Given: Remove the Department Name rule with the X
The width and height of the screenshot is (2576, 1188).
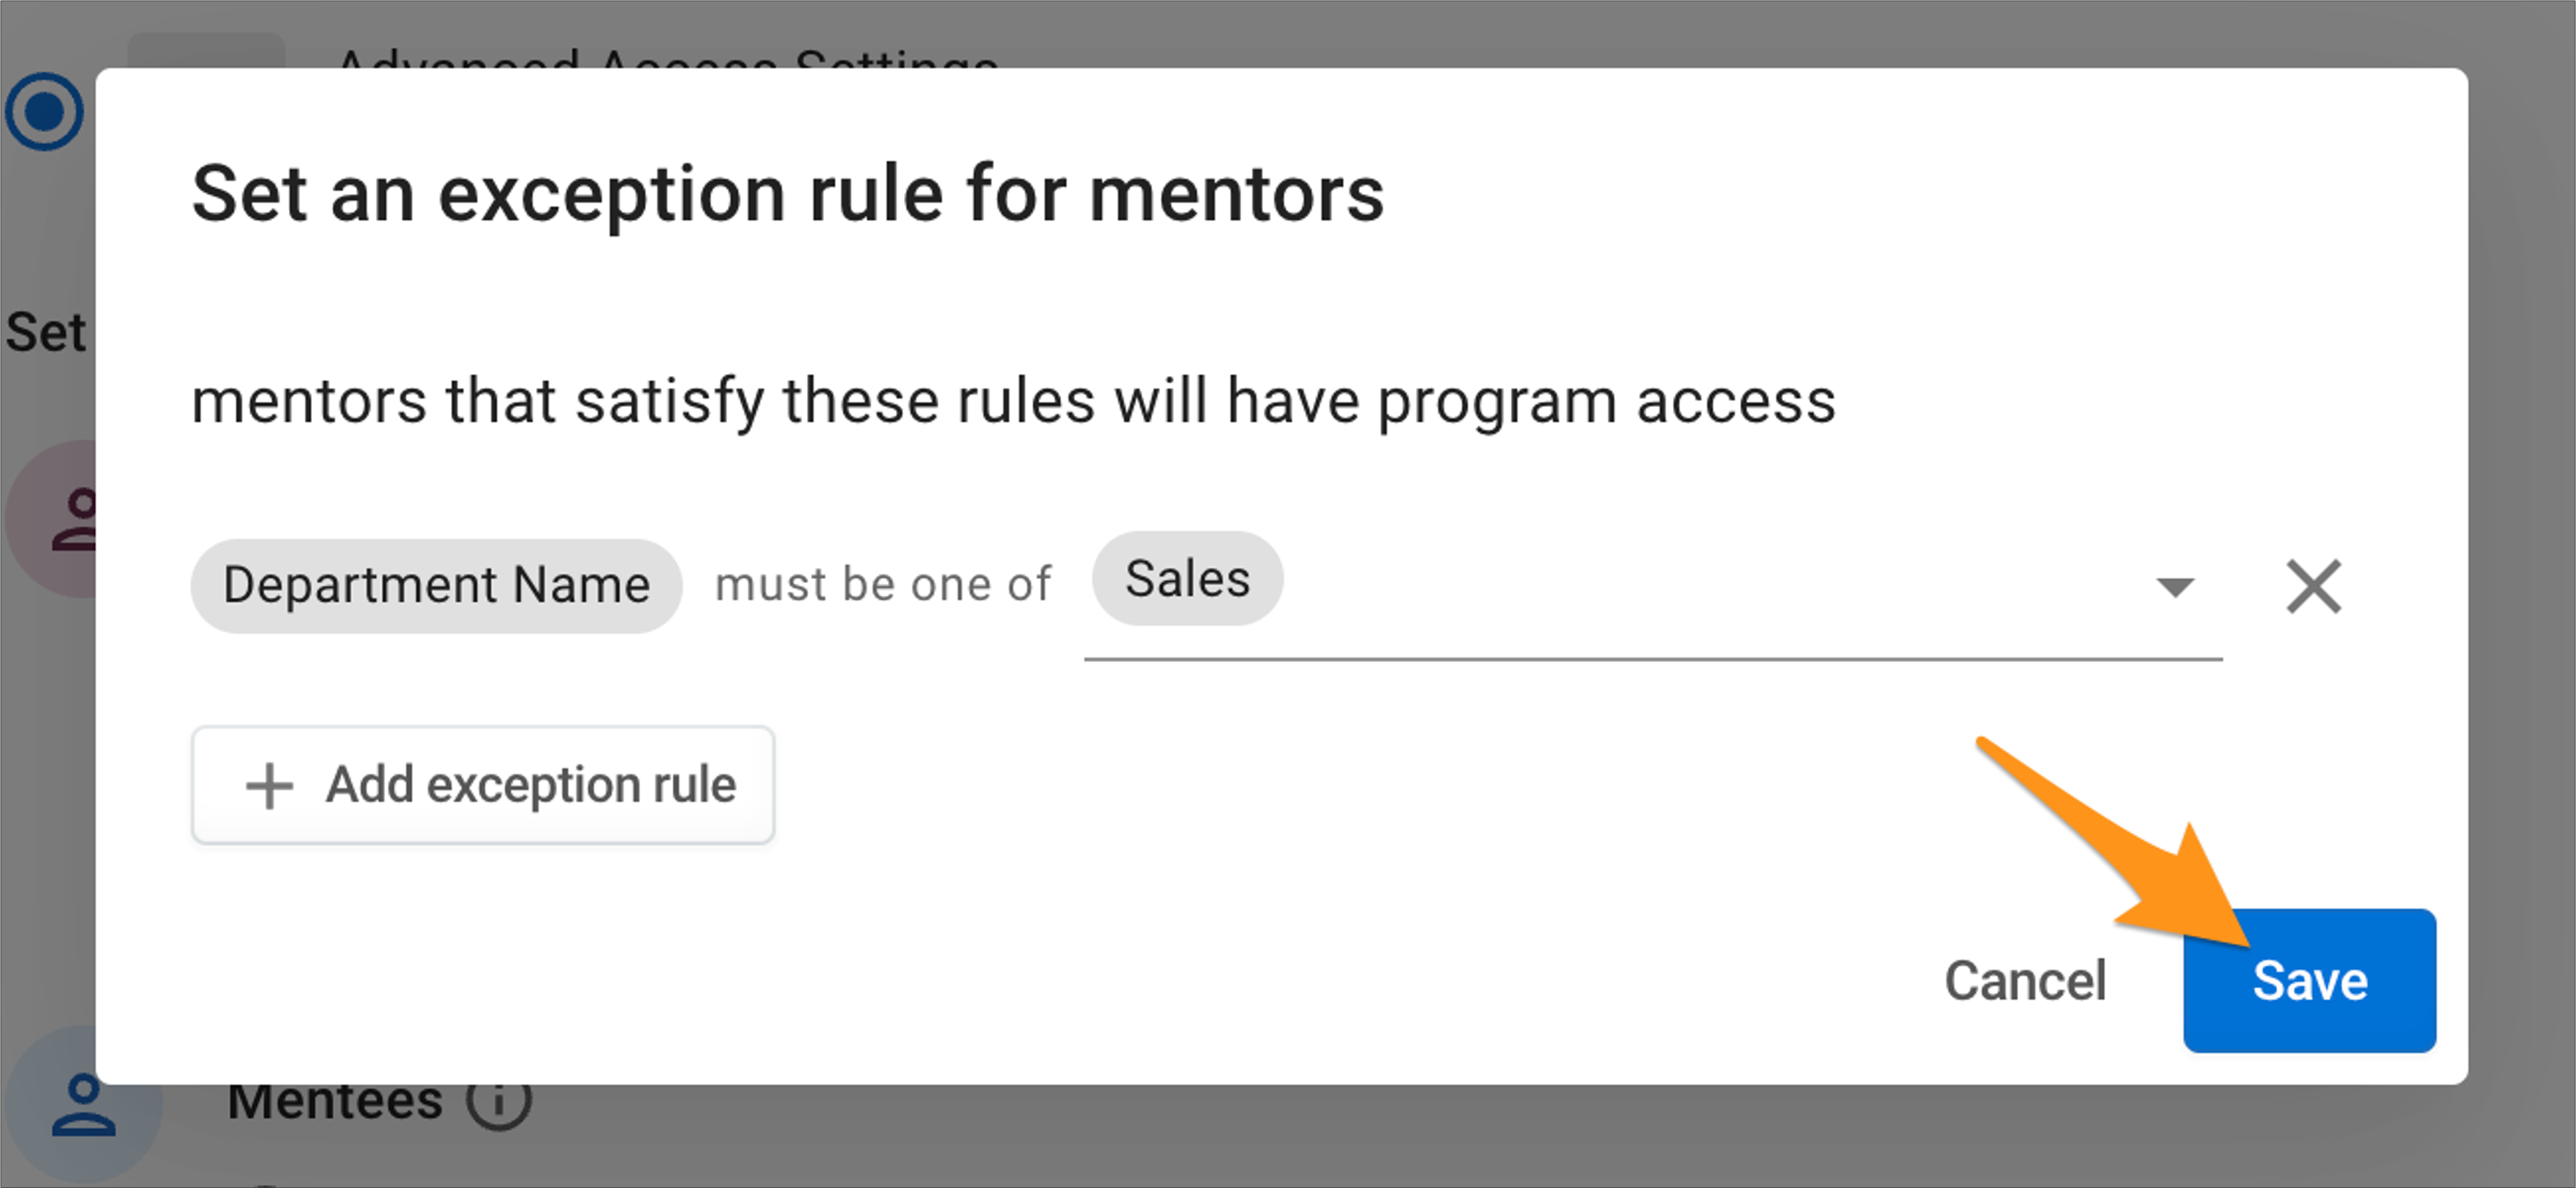Looking at the screenshot, I should [2313, 586].
